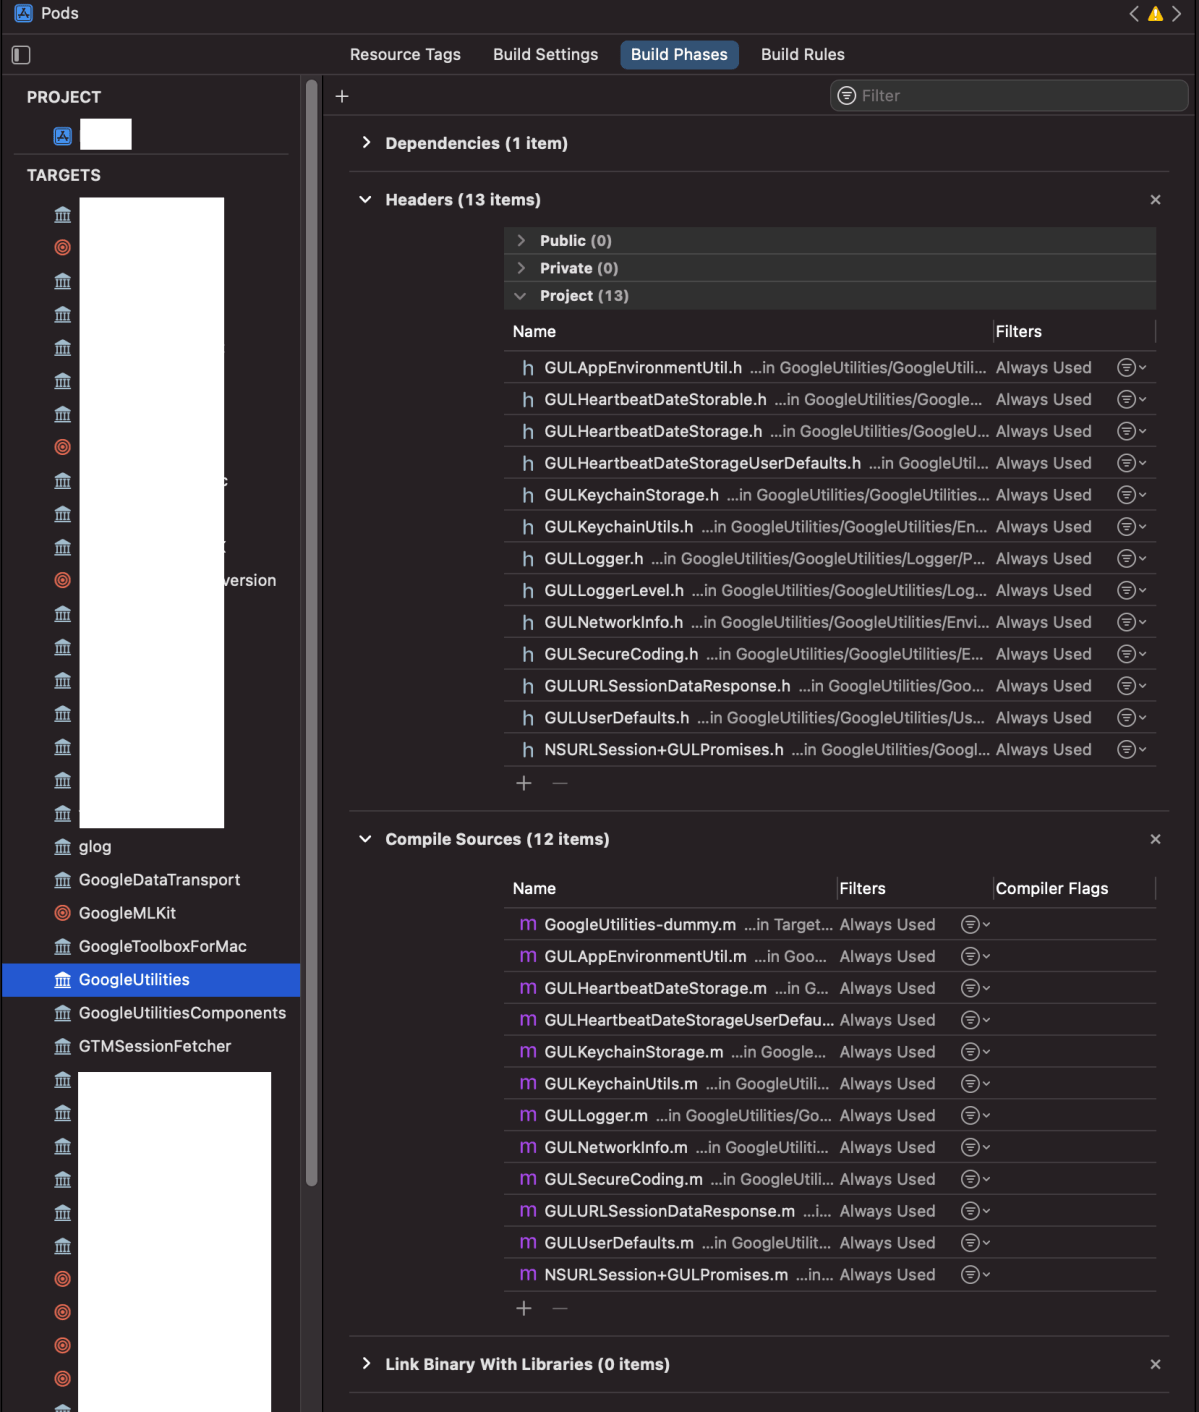Select NSURLSession+GULPromises.m source row
This screenshot has height=1412, width=1199.
click(x=830, y=1275)
